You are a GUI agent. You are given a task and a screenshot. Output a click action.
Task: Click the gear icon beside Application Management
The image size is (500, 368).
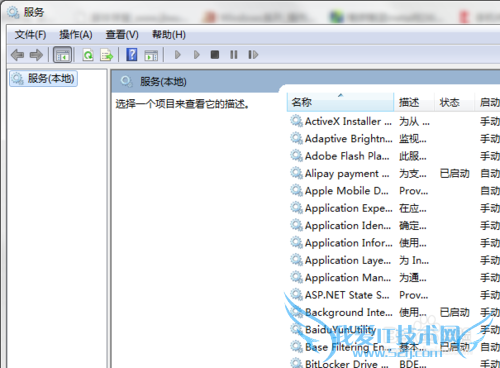(x=296, y=277)
